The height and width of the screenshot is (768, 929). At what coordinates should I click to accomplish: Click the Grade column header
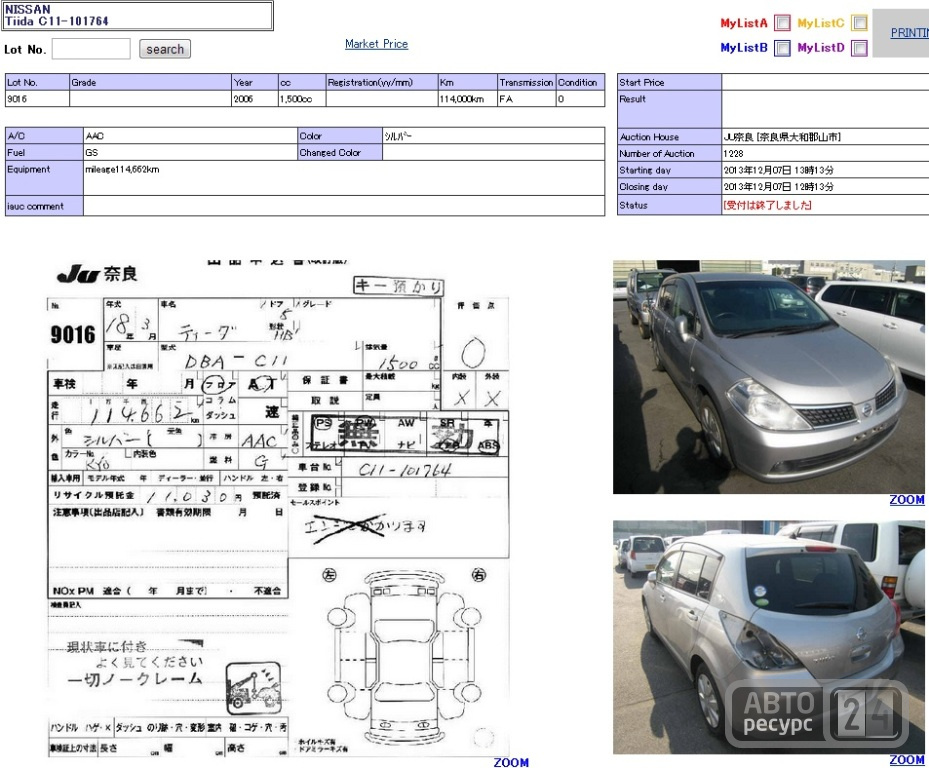[150, 82]
